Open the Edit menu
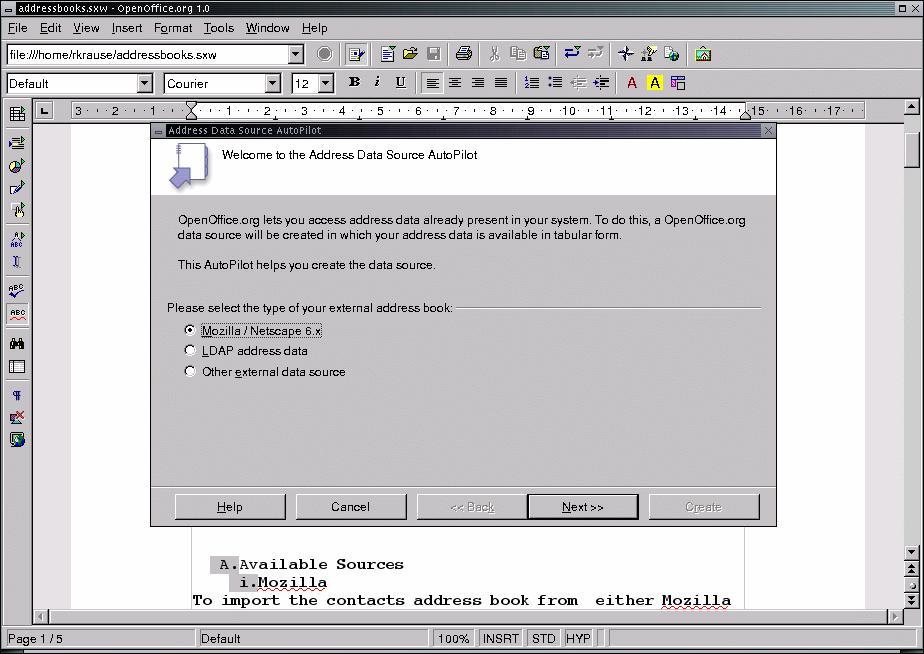This screenshot has height=654, width=924. [50, 28]
